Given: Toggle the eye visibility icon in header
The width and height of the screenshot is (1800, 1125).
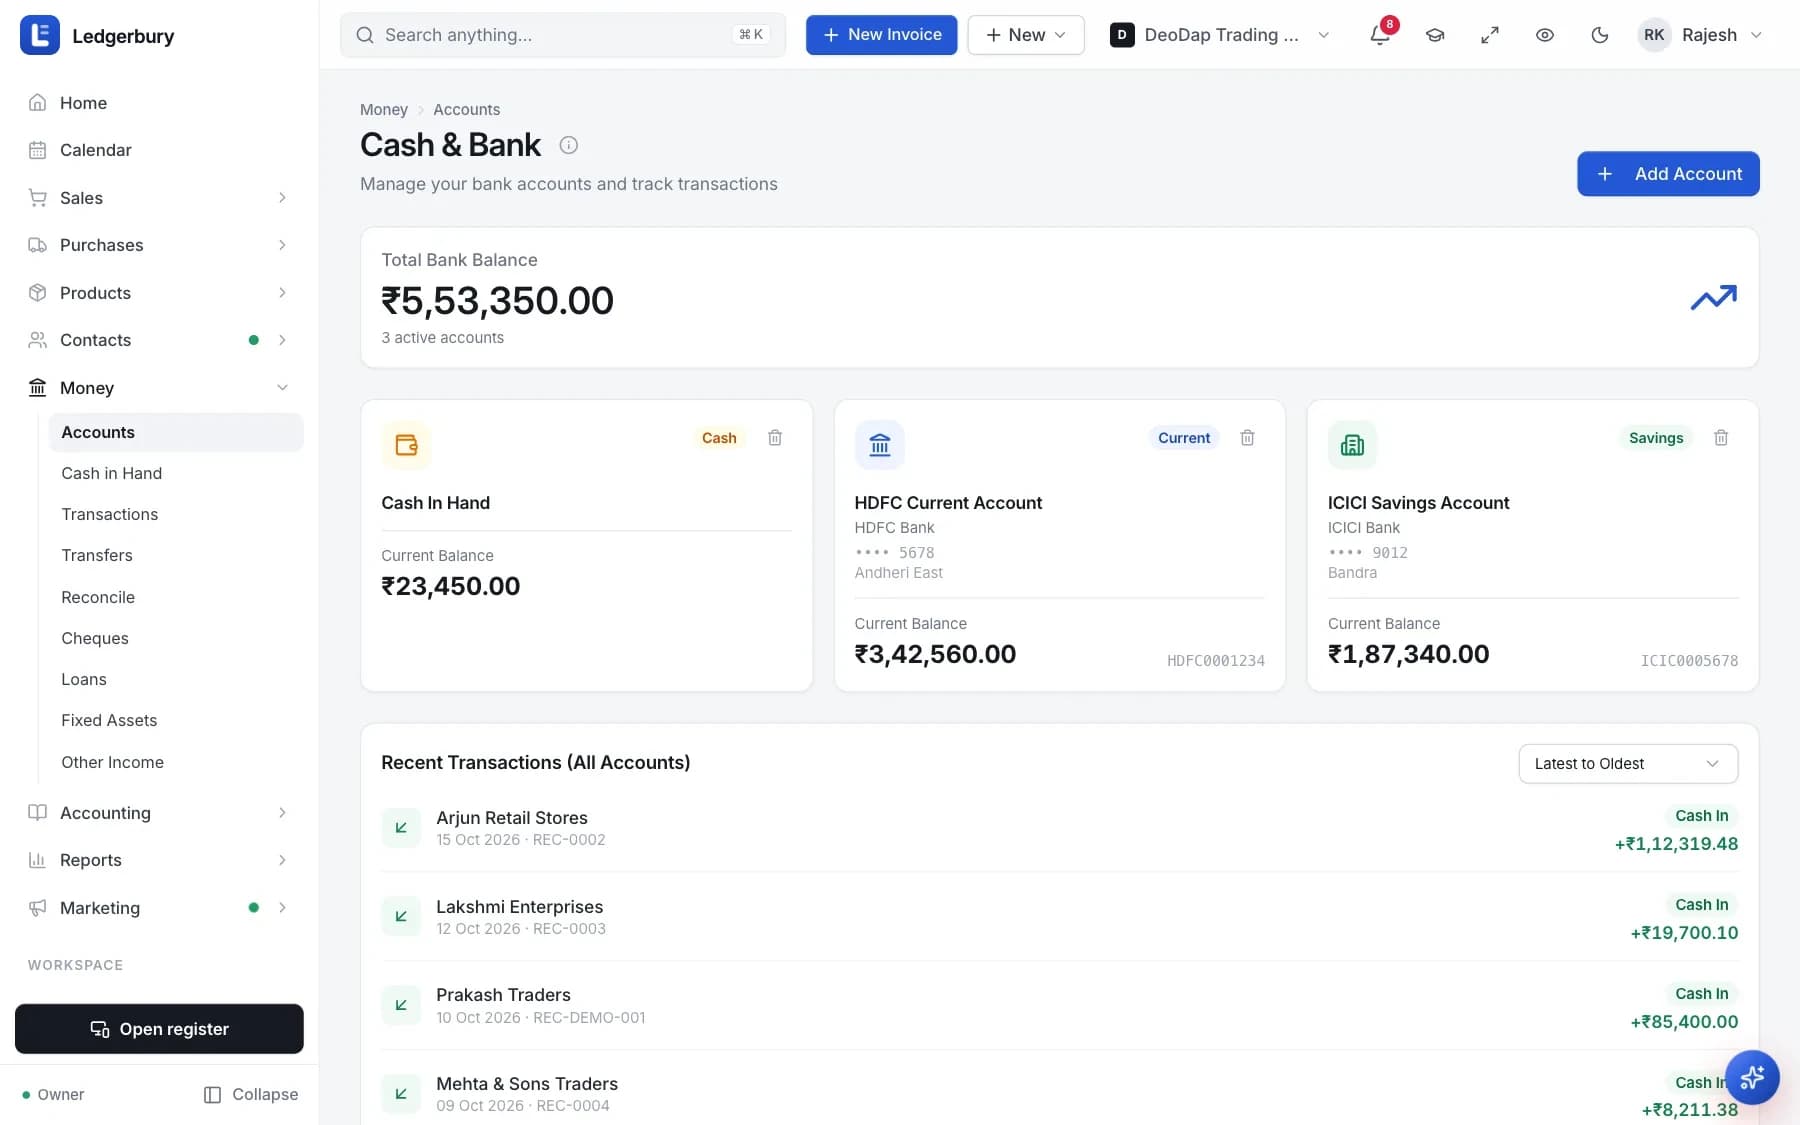Looking at the screenshot, I should 1545,35.
